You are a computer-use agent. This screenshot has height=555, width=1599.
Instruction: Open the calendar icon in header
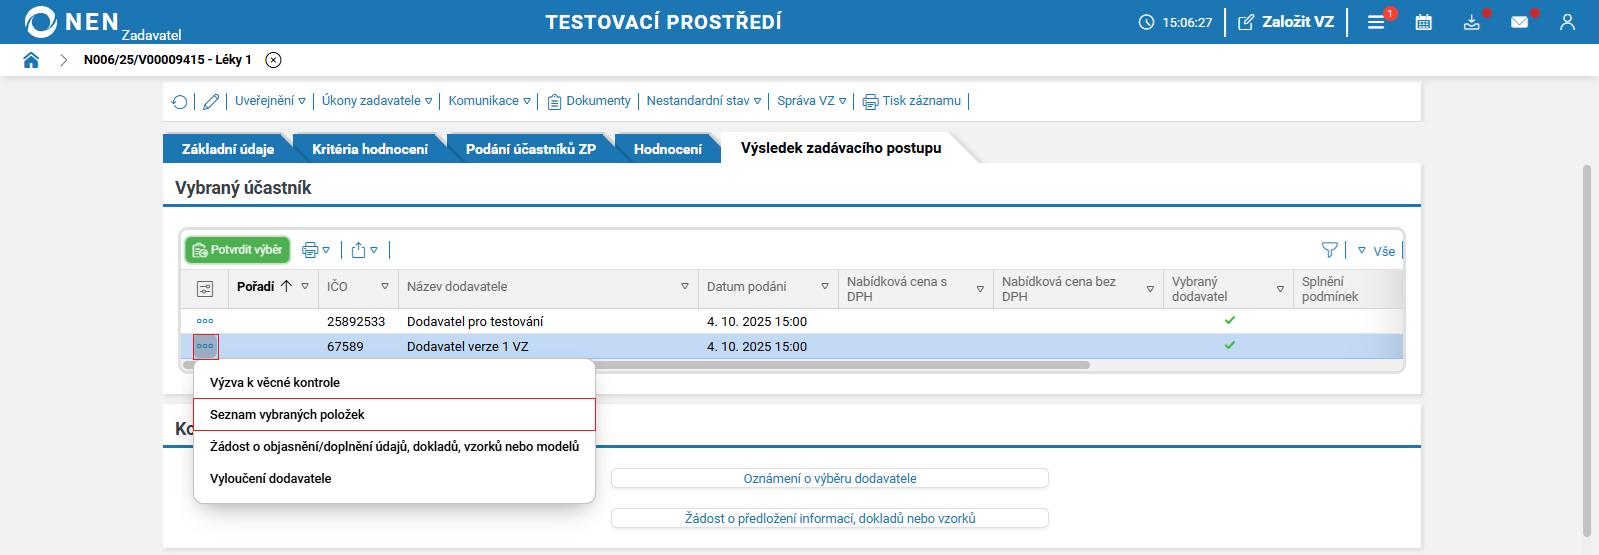tap(1424, 22)
